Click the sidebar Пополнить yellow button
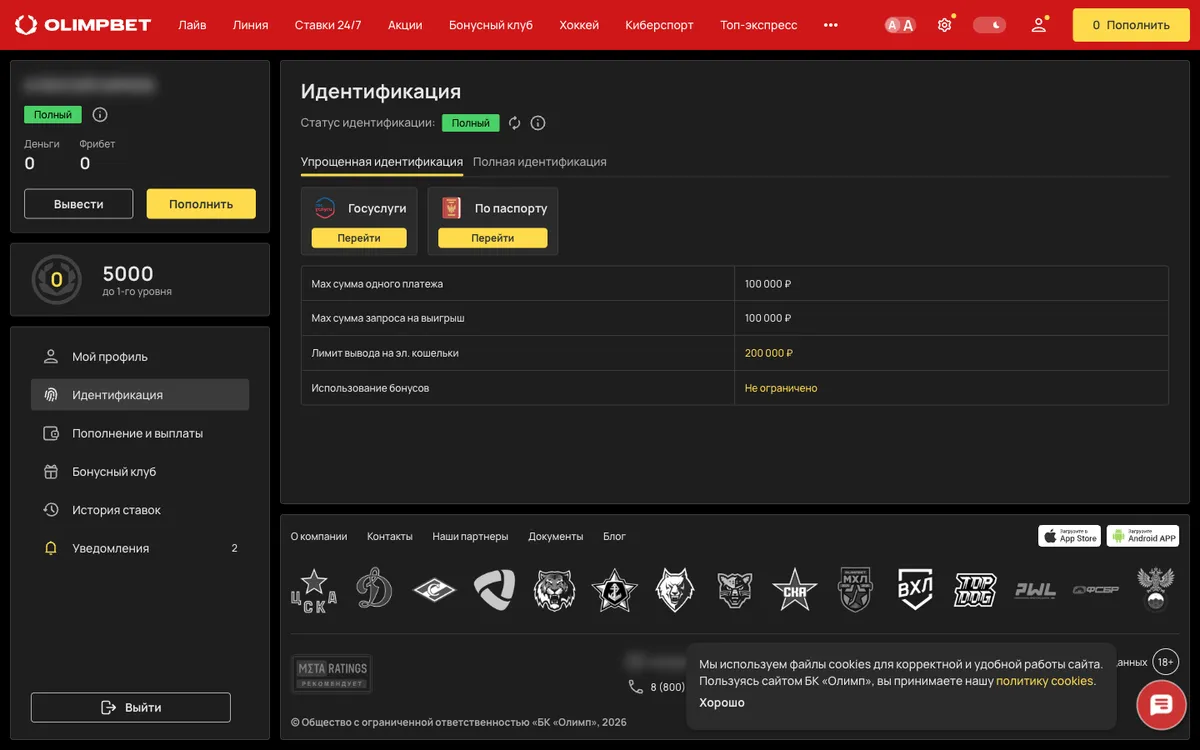This screenshot has width=1200, height=750. tap(201, 204)
